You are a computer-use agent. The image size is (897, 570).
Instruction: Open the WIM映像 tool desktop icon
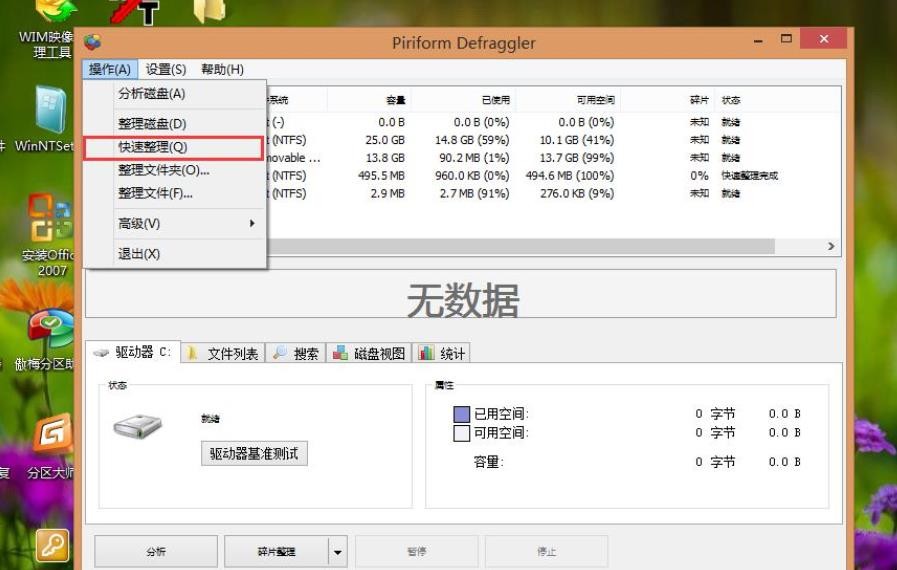click(49, 29)
